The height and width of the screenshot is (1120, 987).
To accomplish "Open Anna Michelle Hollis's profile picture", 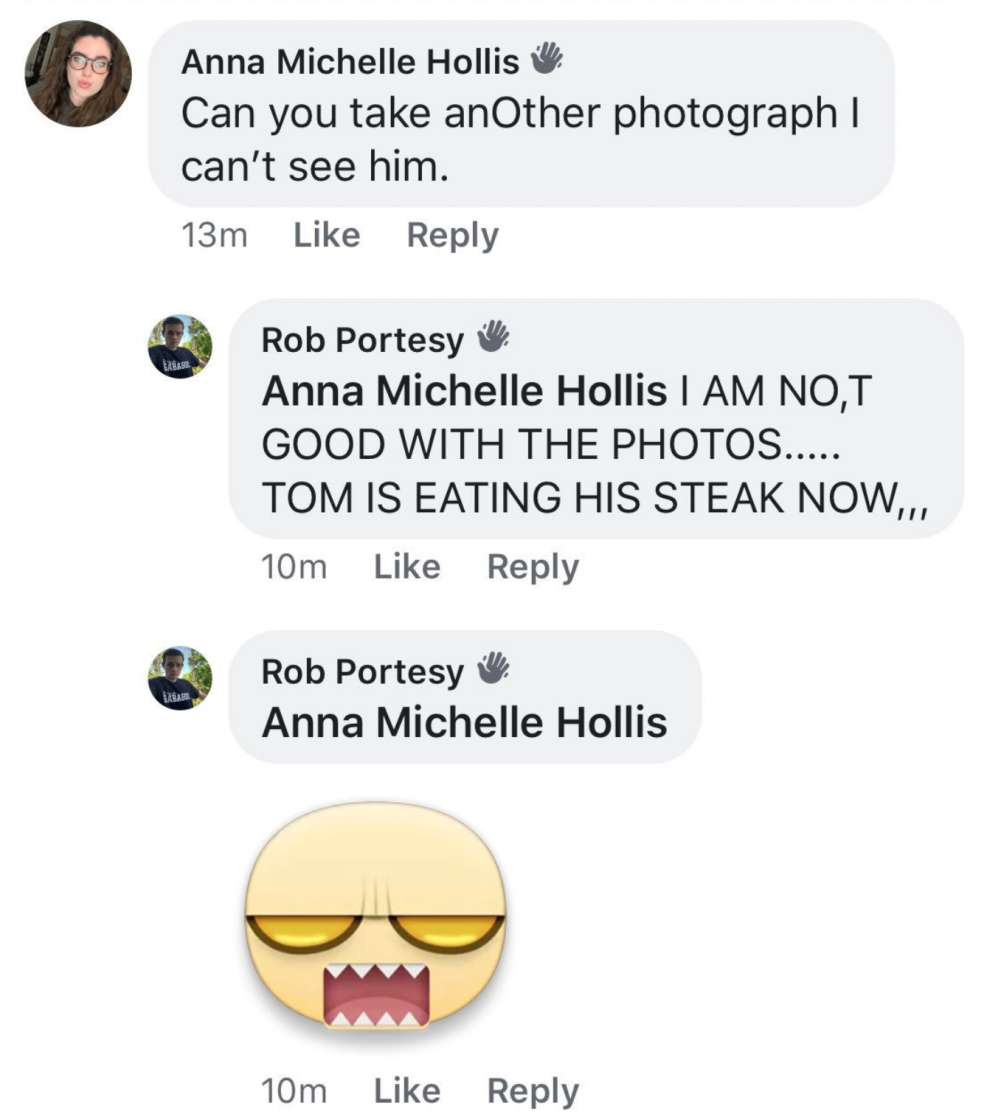I will coord(78,74).
